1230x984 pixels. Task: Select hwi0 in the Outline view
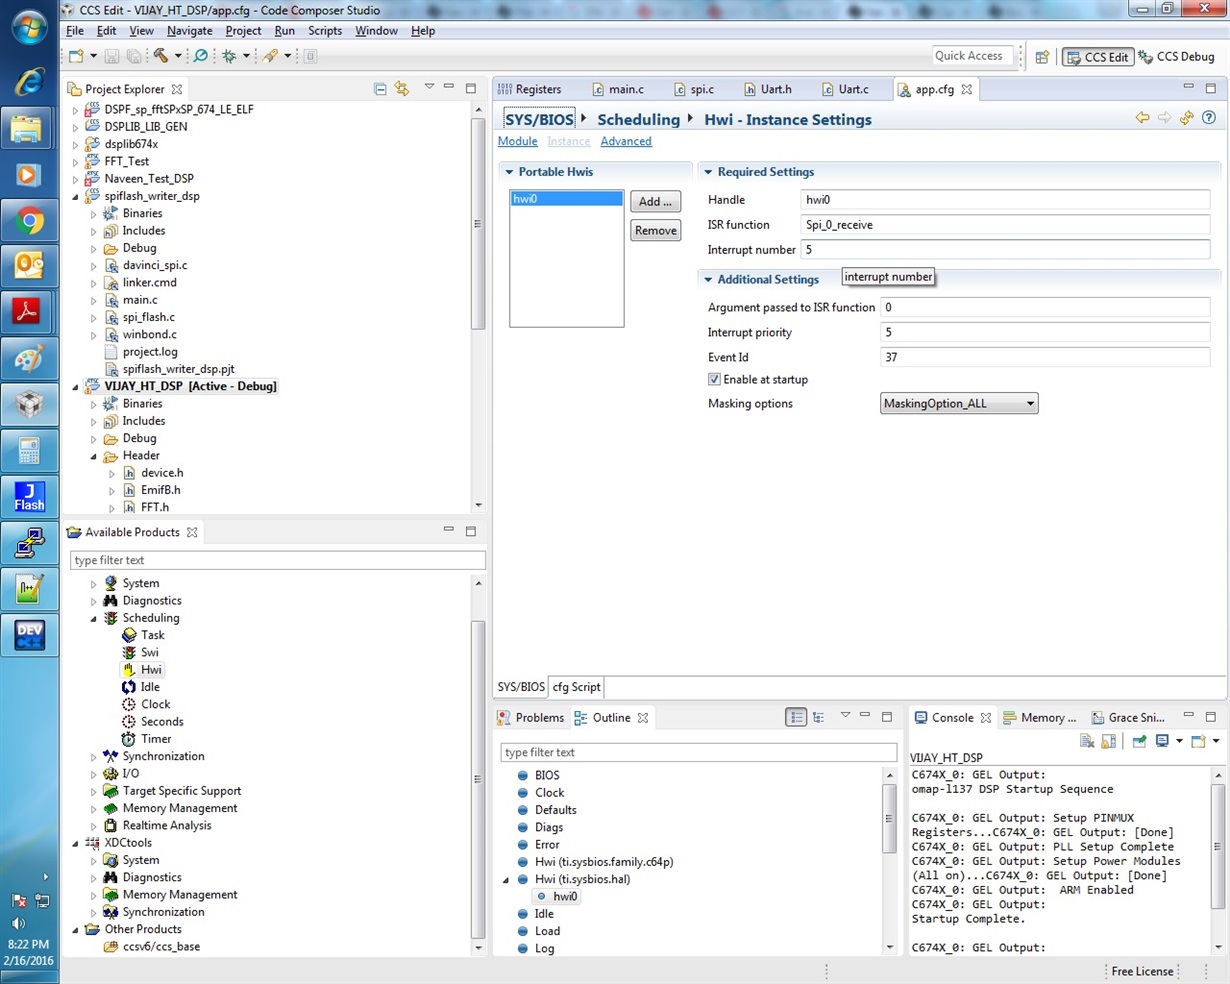[565, 897]
